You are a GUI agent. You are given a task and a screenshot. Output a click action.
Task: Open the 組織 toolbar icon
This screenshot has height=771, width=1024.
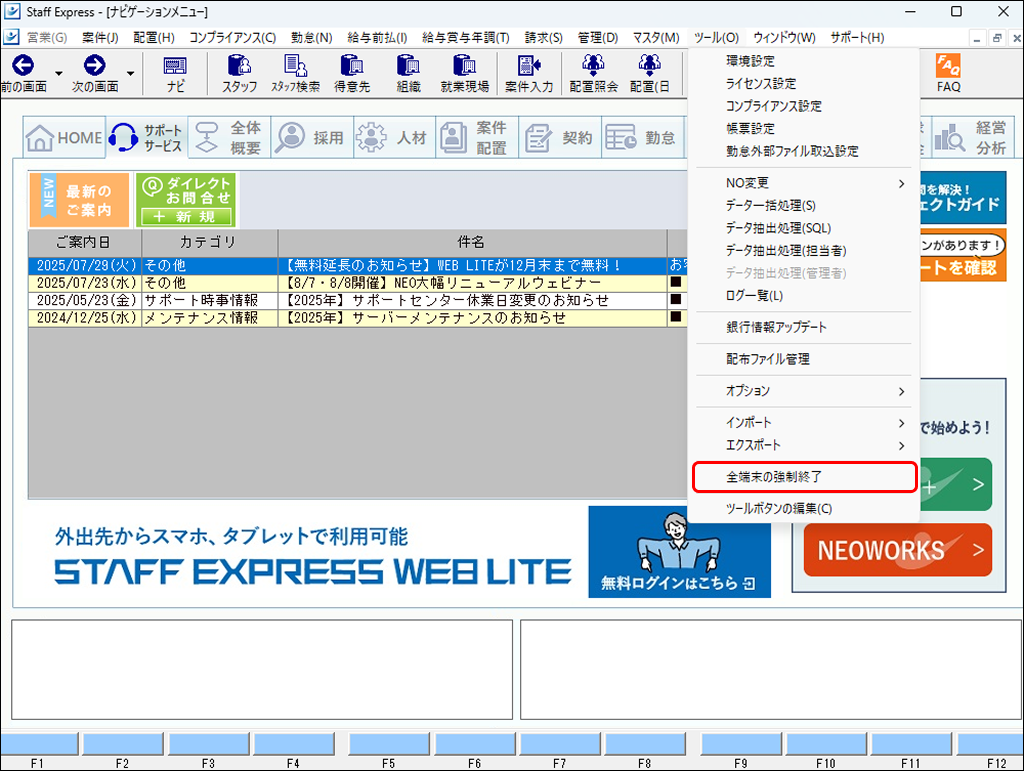coord(408,74)
